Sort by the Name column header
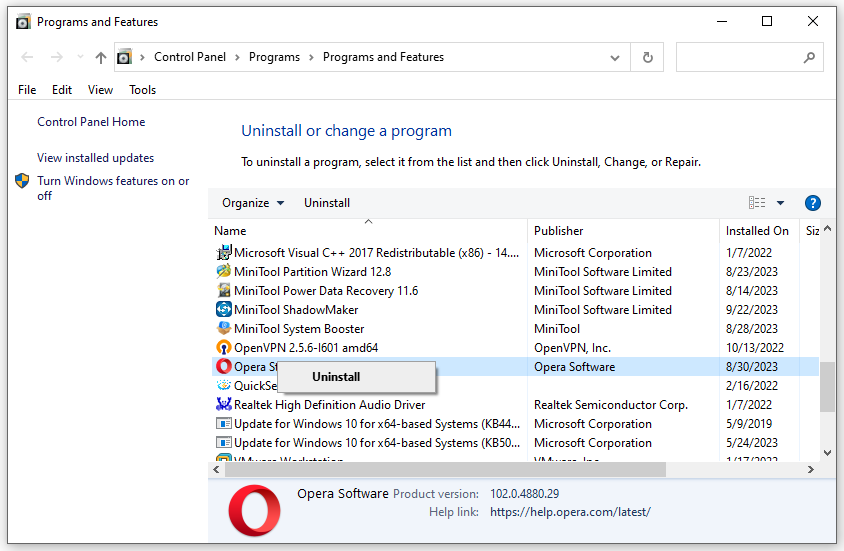The height and width of the screenshot is (551, 844). (368, 230)
